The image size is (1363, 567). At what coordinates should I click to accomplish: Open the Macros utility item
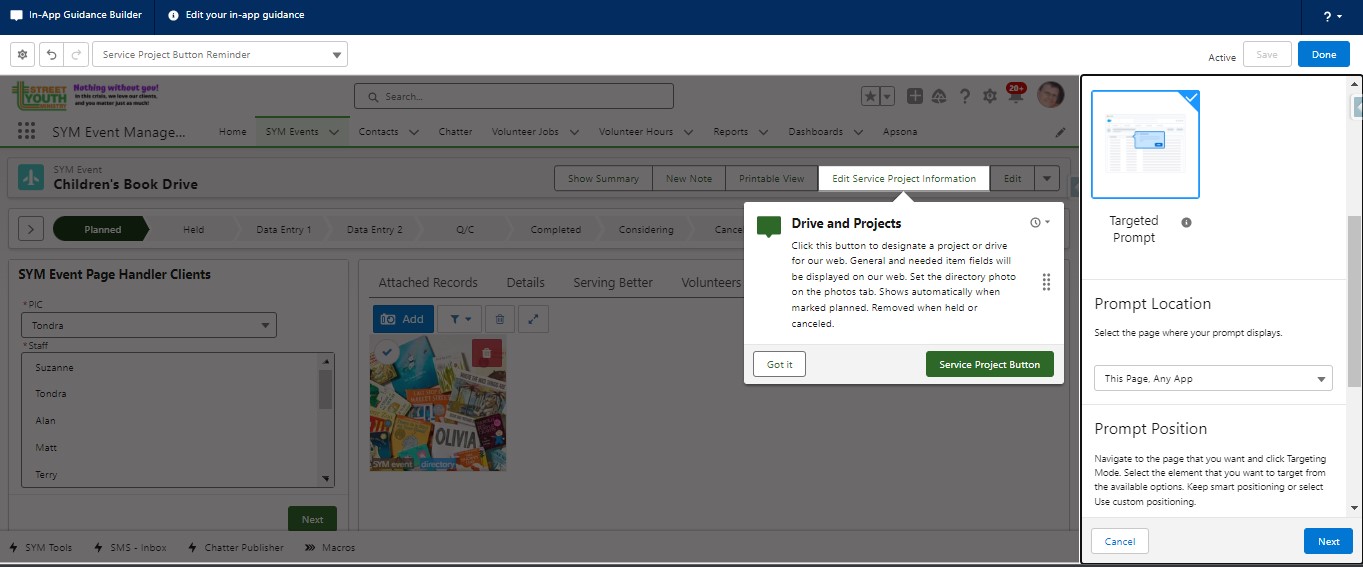point(329,547)
